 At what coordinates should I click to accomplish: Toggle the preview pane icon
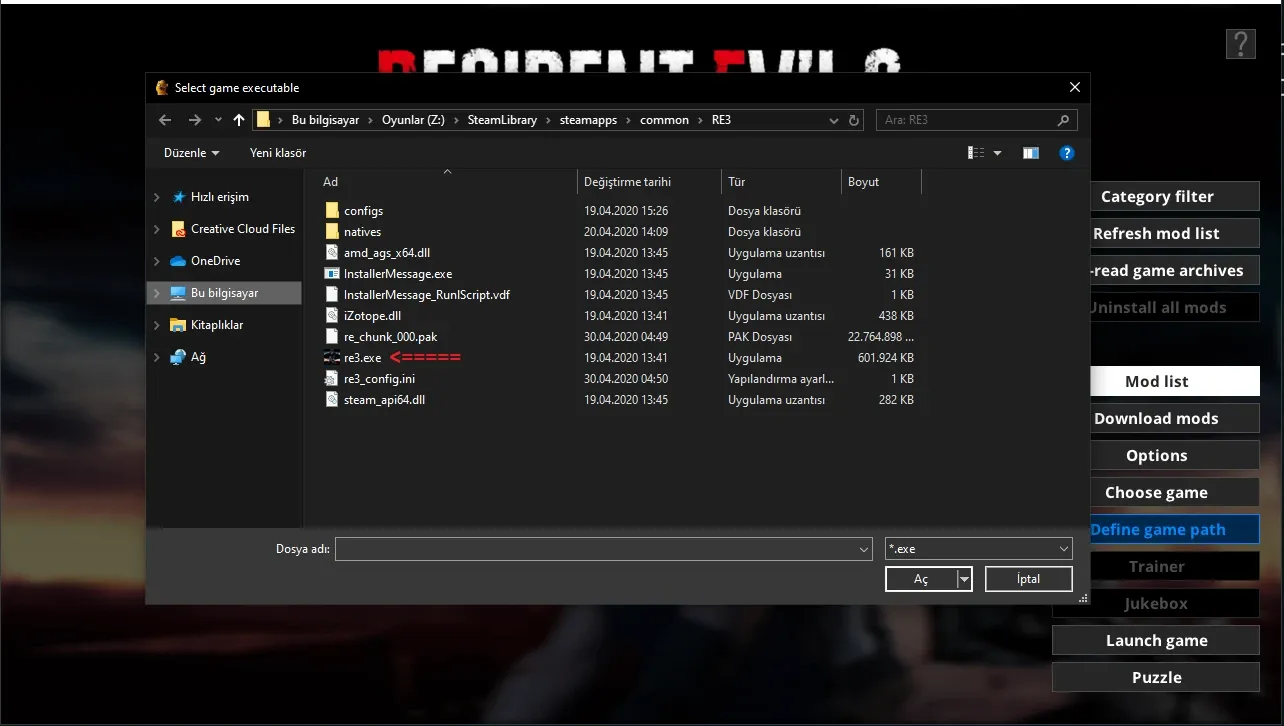pos(1030,153)
